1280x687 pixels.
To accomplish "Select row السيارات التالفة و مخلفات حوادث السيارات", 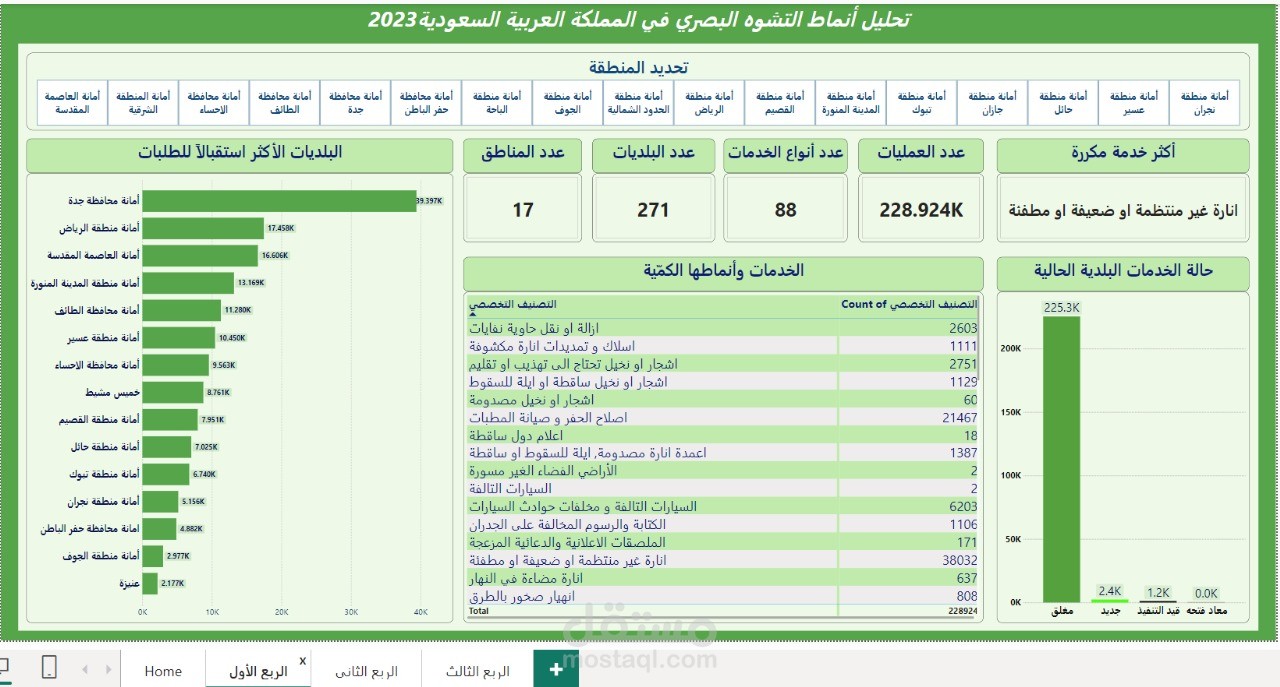I will (x=723, y=506).
